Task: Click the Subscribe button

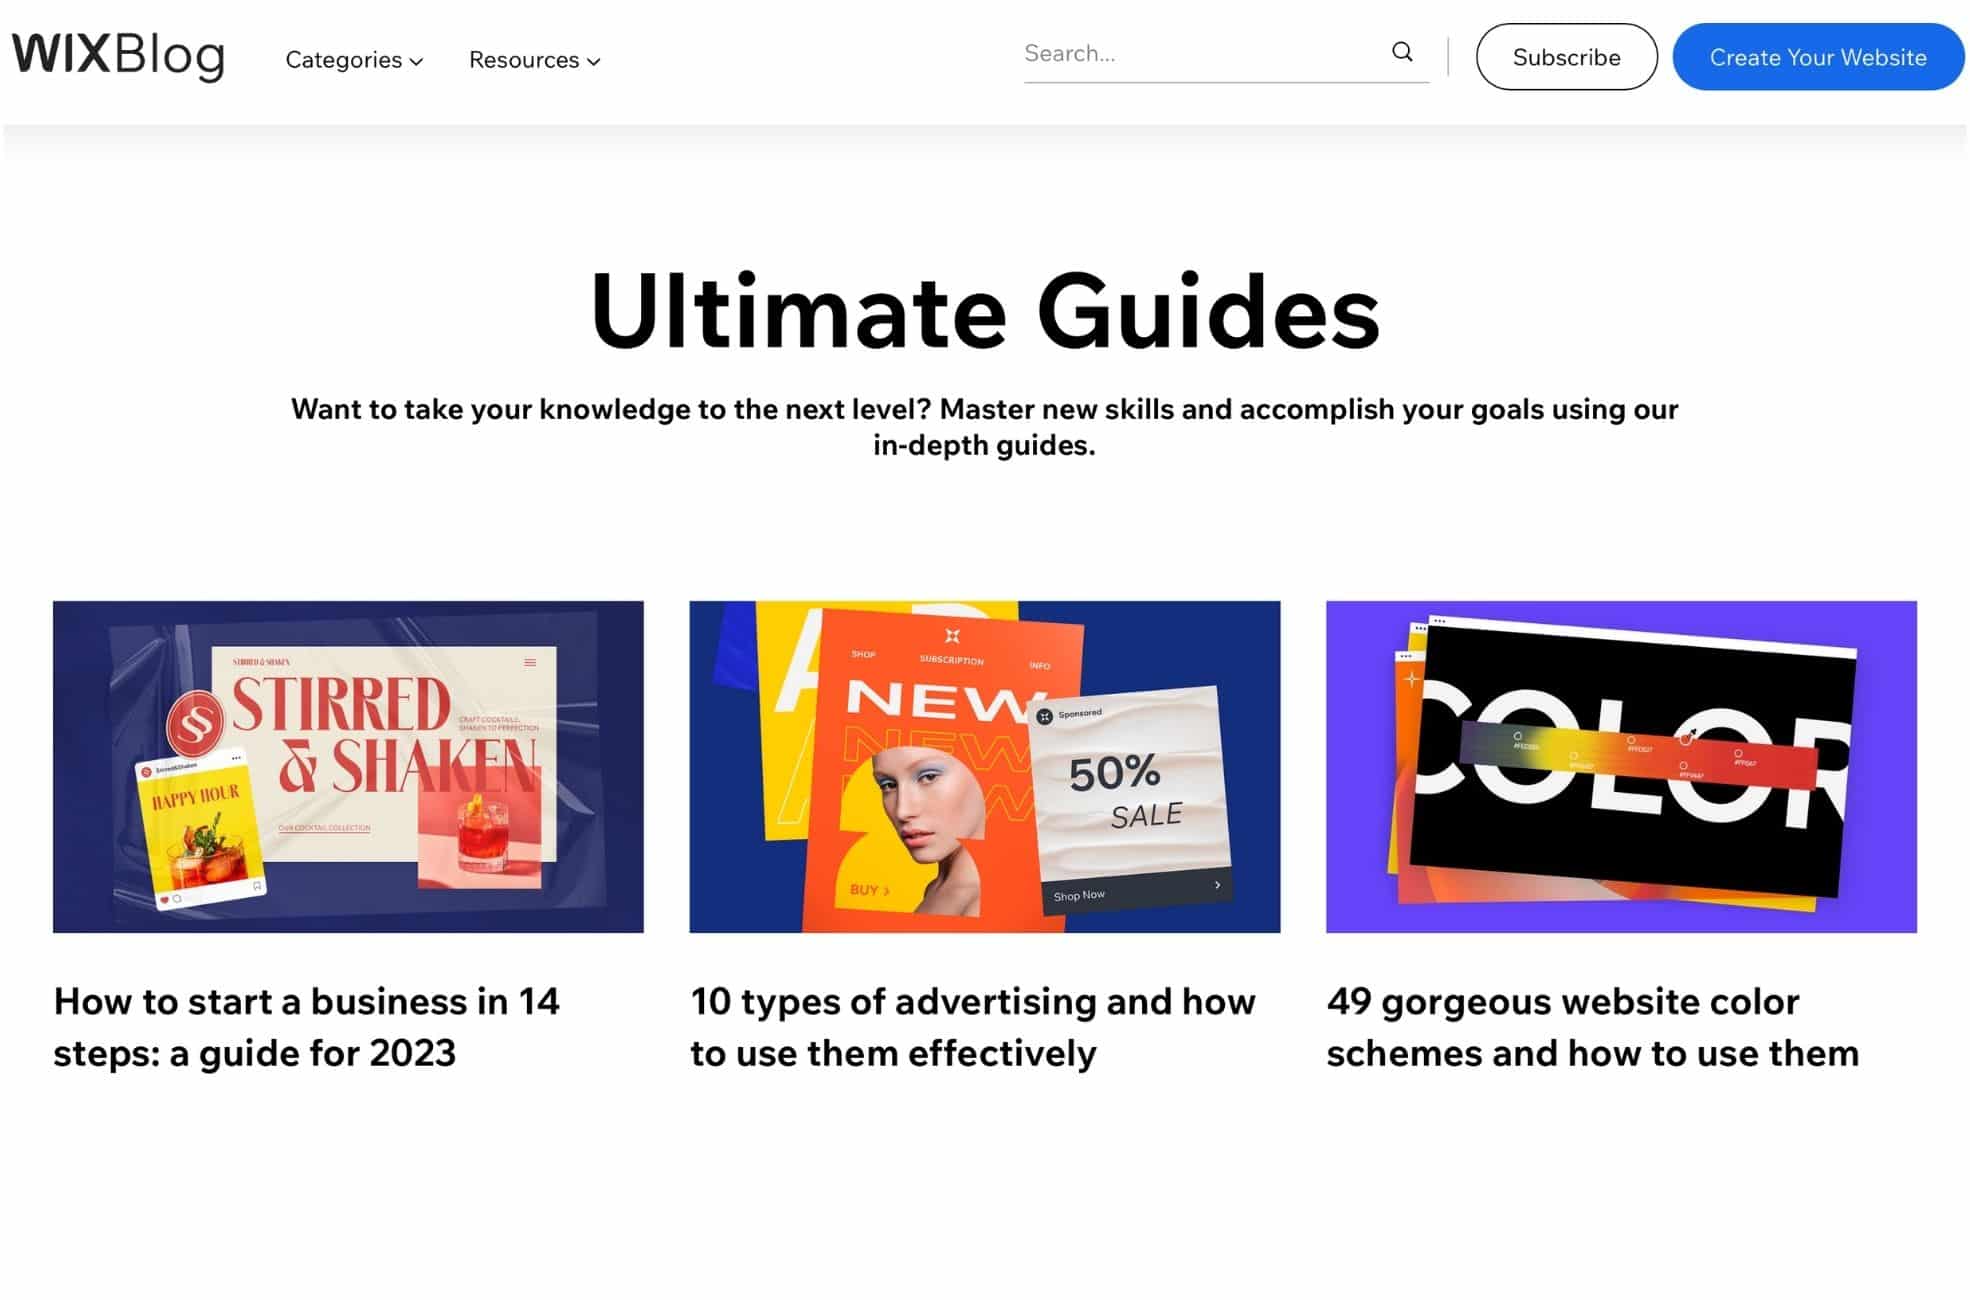Action: click(1565, 57)
